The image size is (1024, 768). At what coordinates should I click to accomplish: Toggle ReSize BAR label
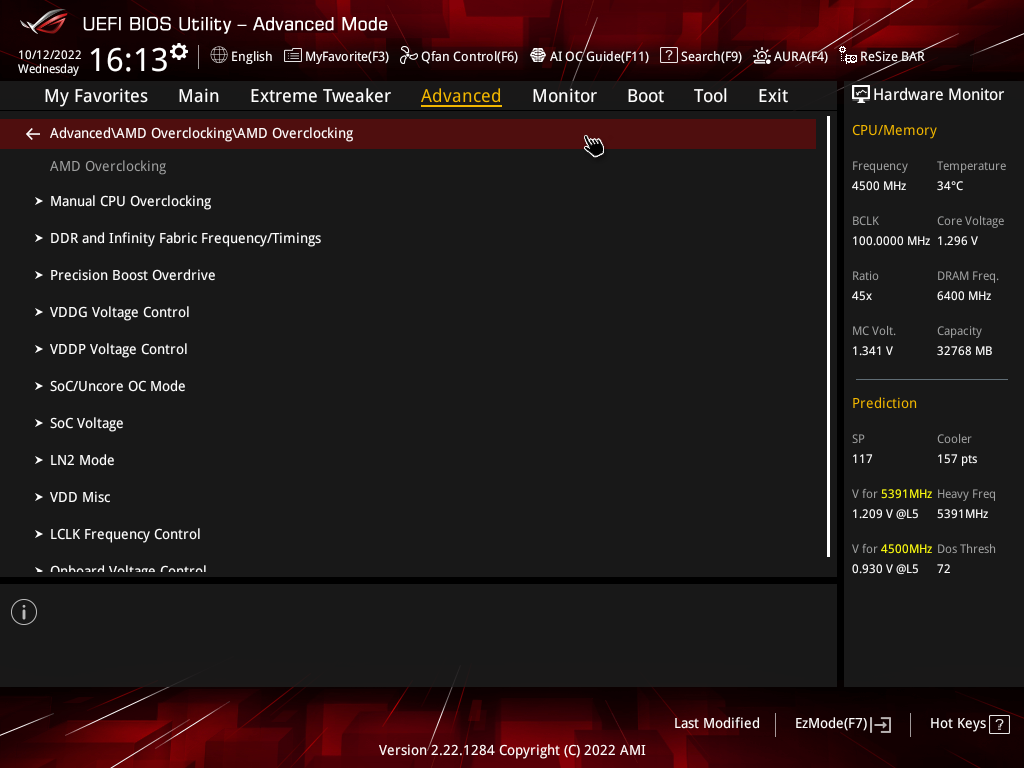(892, 57)
